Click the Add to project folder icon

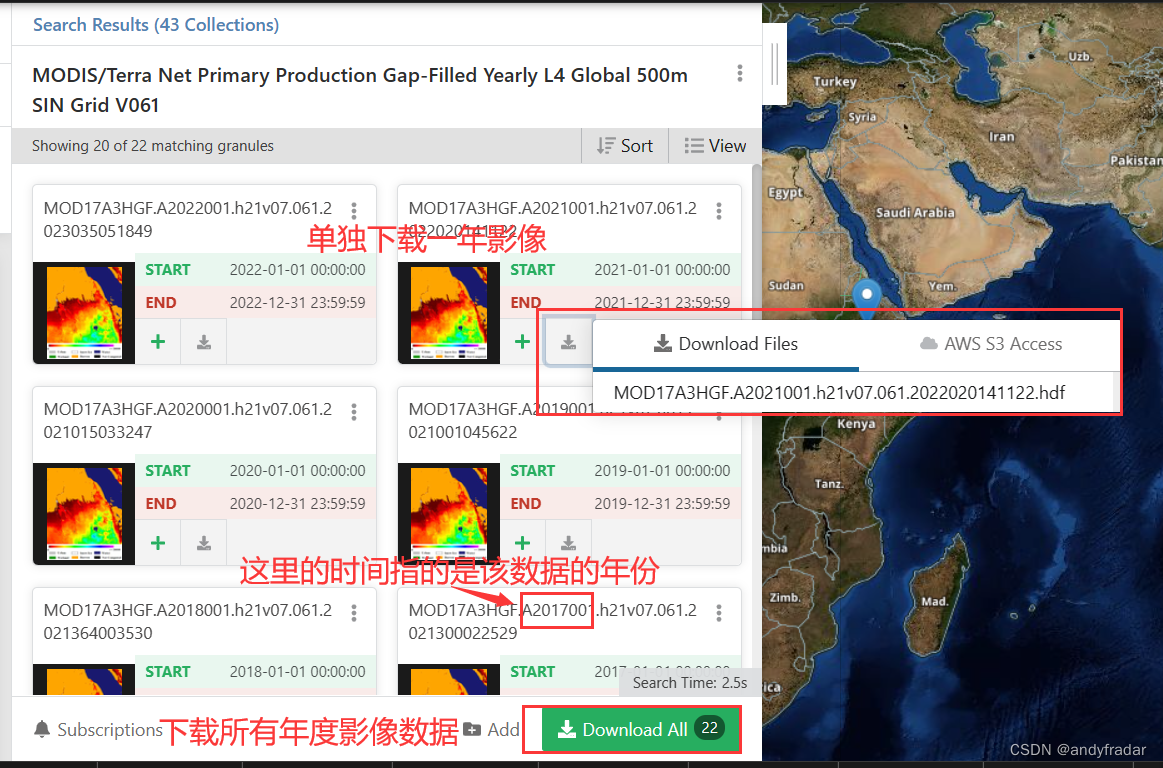(x=471, y=730)
